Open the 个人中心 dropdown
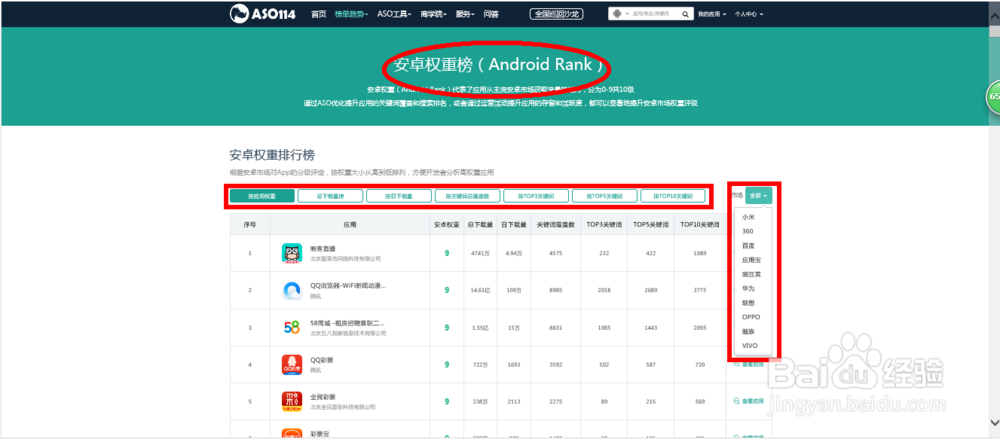This screenshot has height=439, width=1000. click(748, 13)
